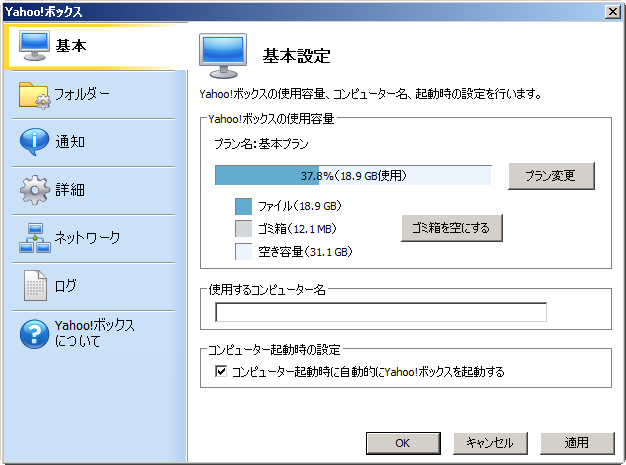626x465 pixels.
Task: Click the document icon beside ログ
Action: [x=35, y=285]
